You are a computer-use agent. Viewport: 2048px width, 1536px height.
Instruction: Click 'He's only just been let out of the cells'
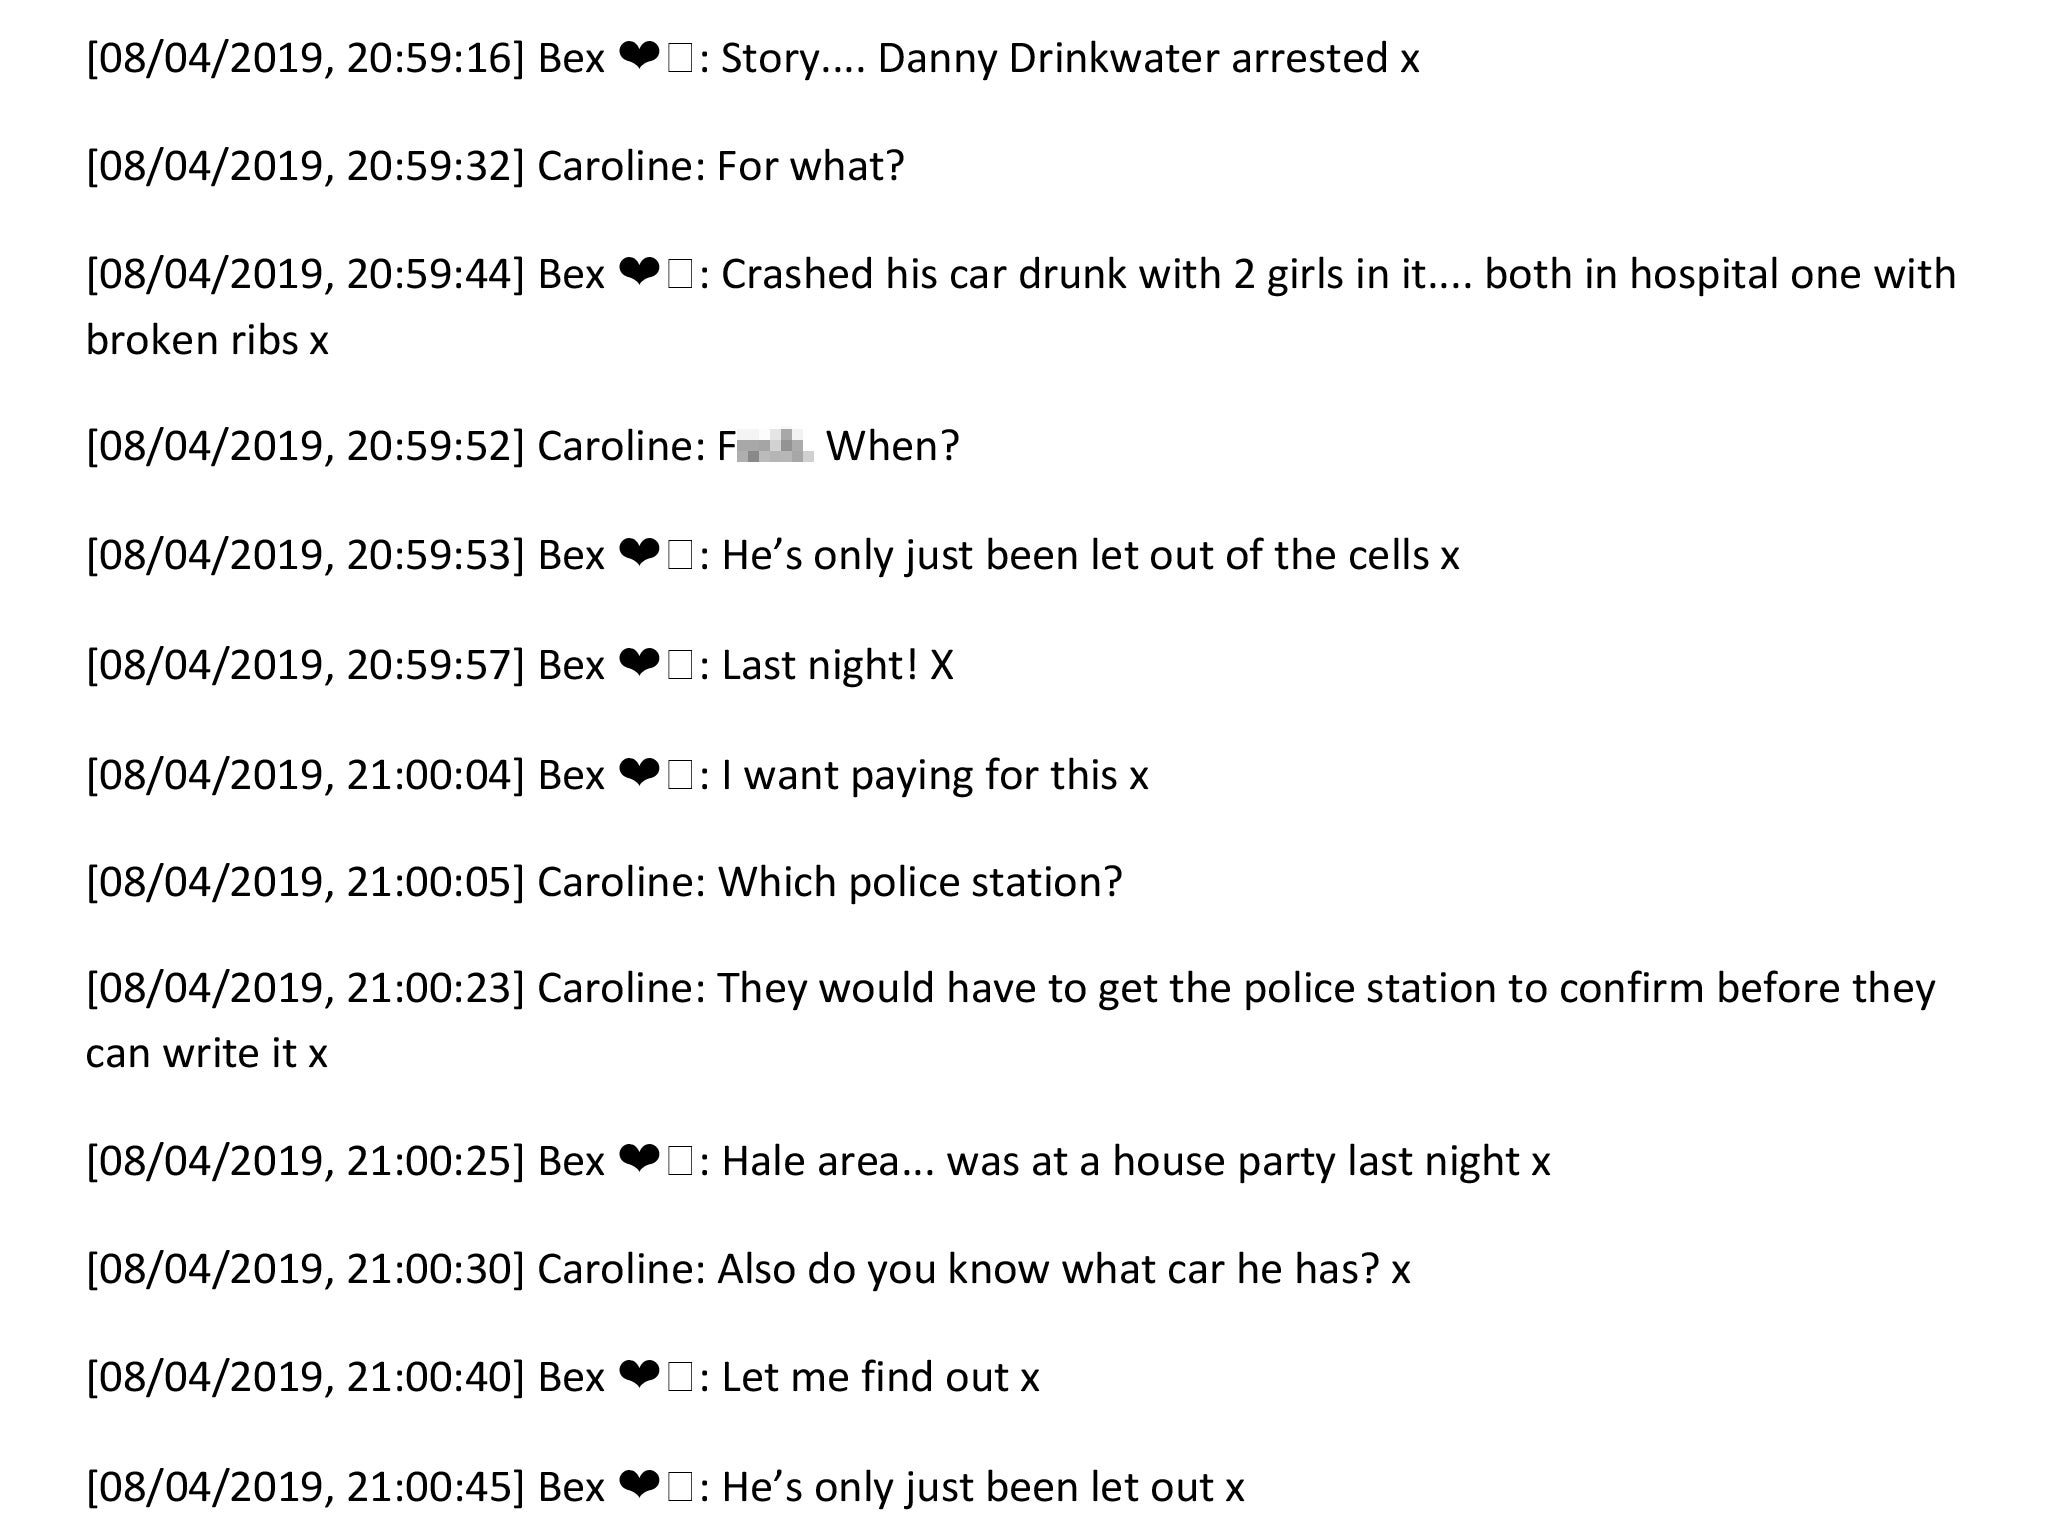click(x=1075, y=555)
